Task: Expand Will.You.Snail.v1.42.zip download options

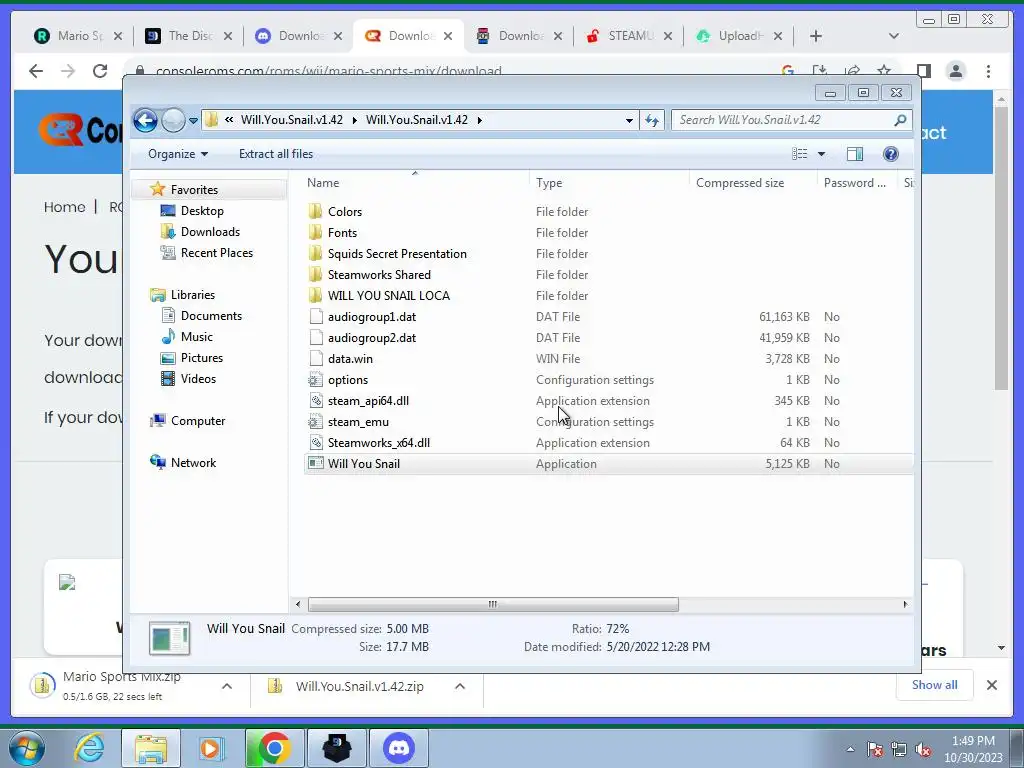Action: click(x=460, y=686)
